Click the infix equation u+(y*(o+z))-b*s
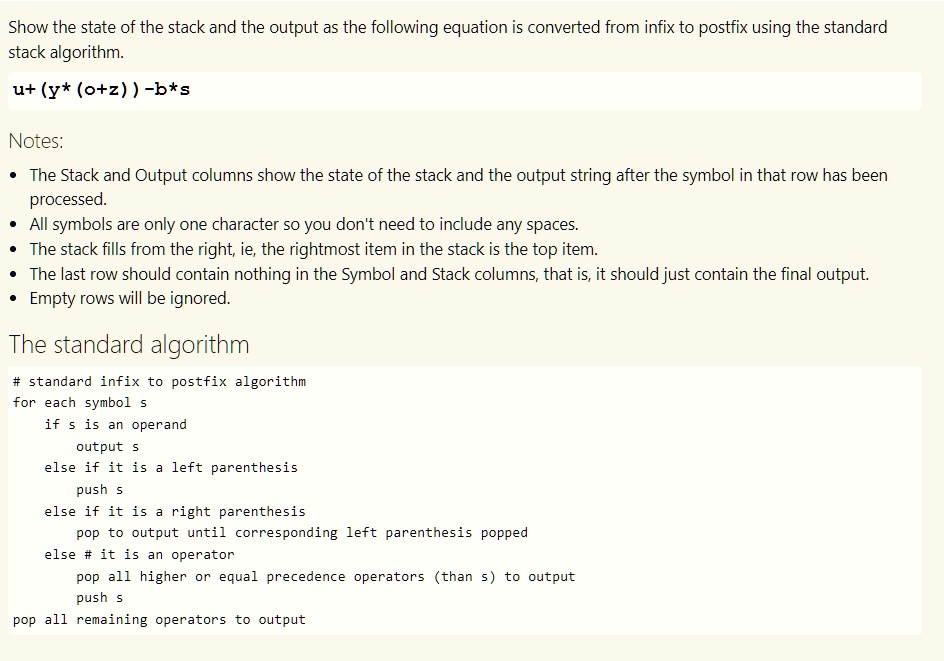The width and height of the screenshot is (944, 661). [x=101, y=90]
